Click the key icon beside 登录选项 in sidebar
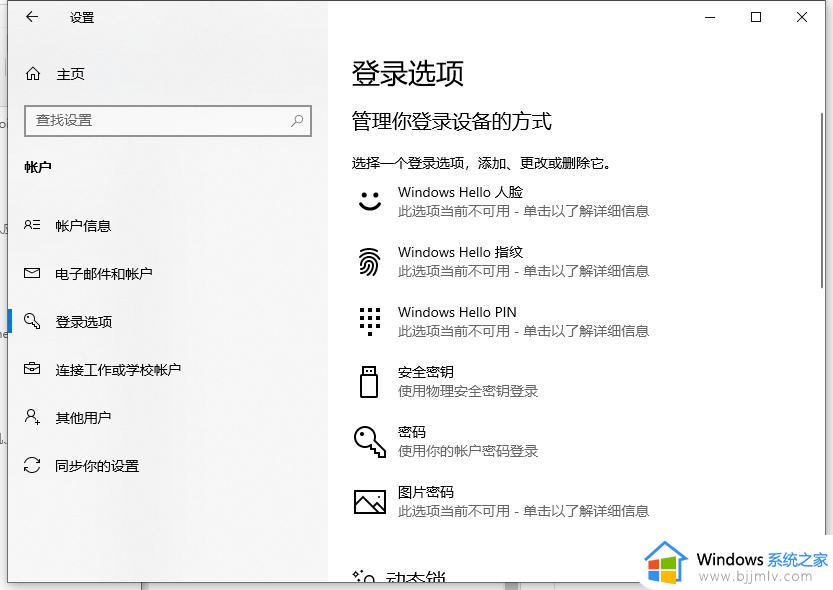This screenshot has width=833, height=590. [x=32, y=321]
